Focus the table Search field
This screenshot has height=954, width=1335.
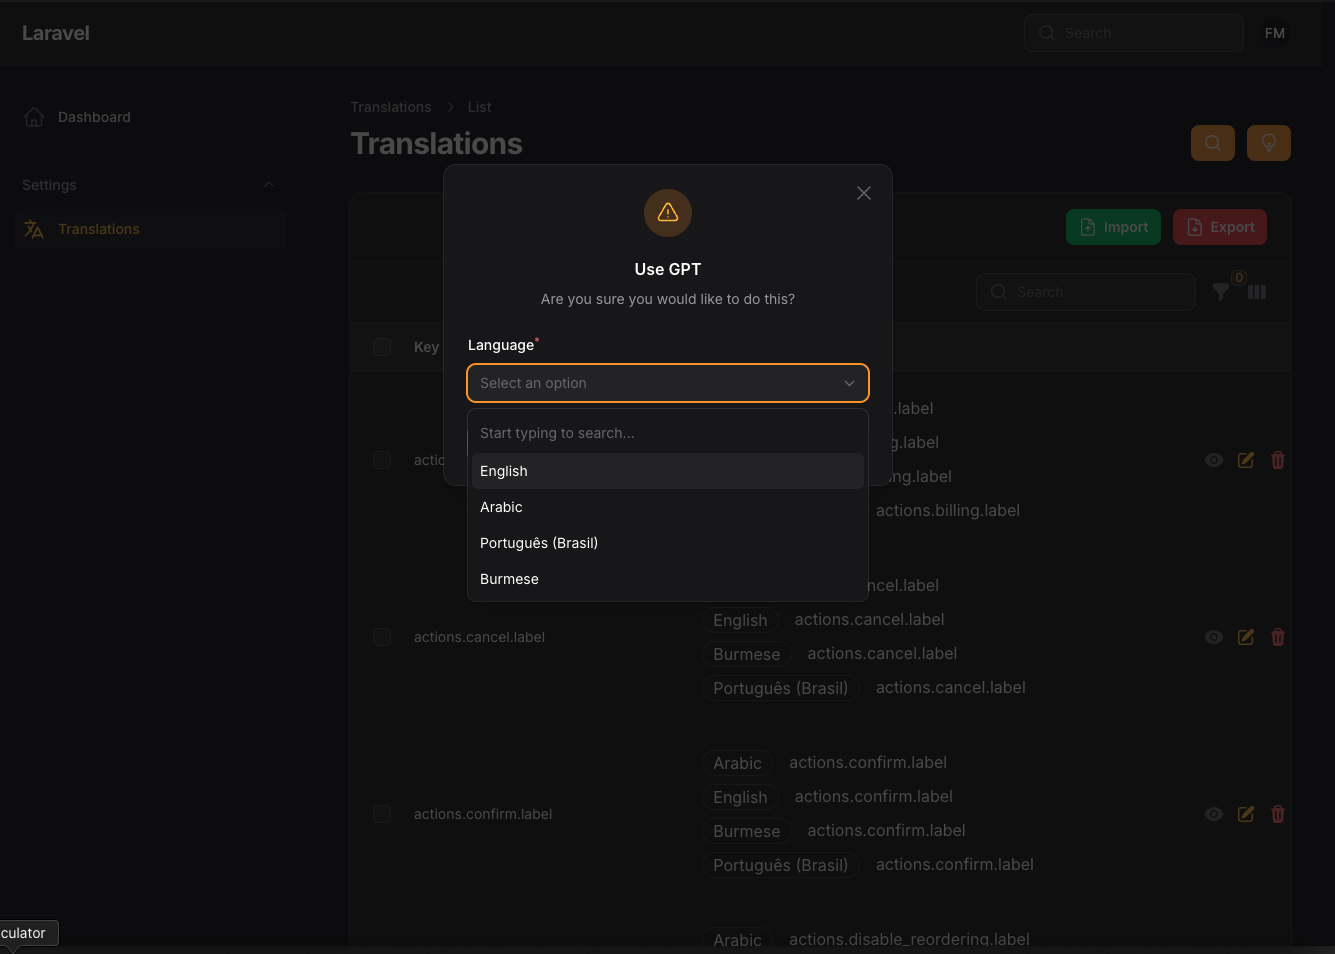[1086, 292]
